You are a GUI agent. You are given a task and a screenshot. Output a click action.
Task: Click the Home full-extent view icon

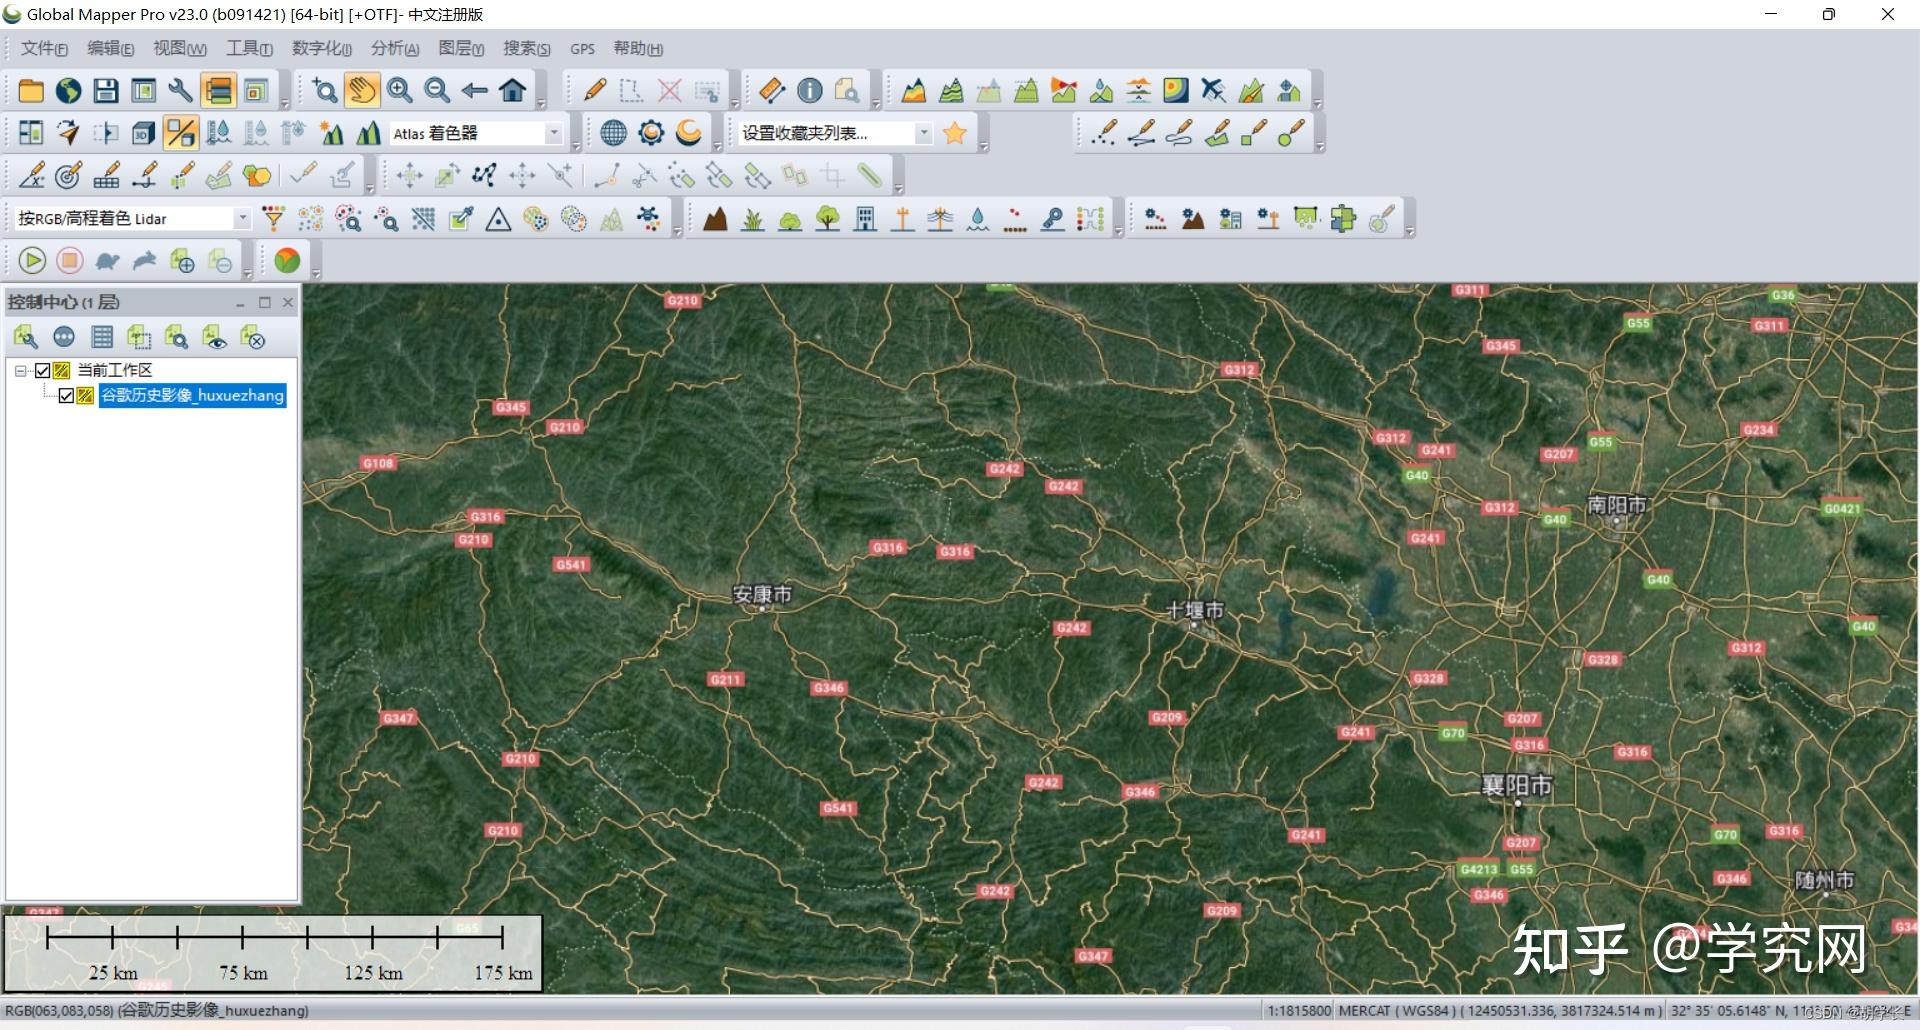513,91
